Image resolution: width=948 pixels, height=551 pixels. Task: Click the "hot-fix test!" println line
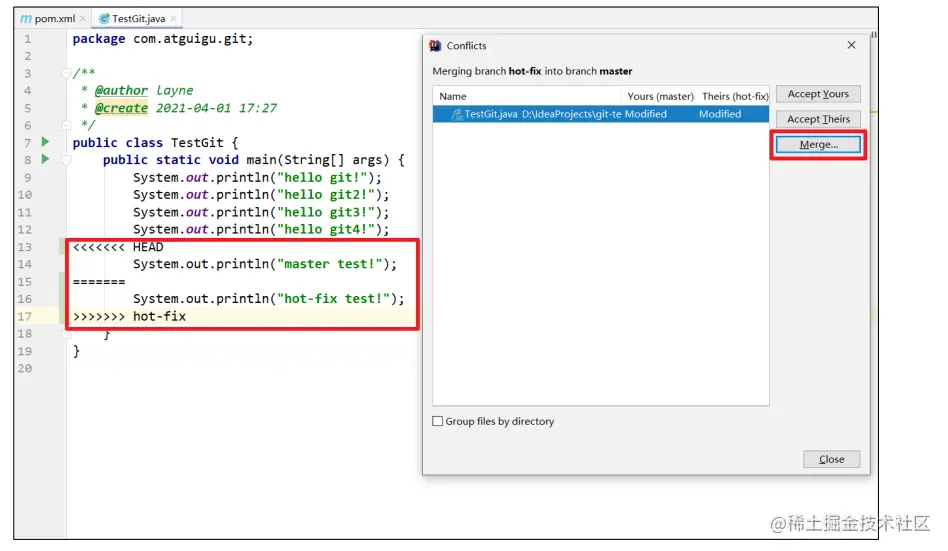(268, 299)
